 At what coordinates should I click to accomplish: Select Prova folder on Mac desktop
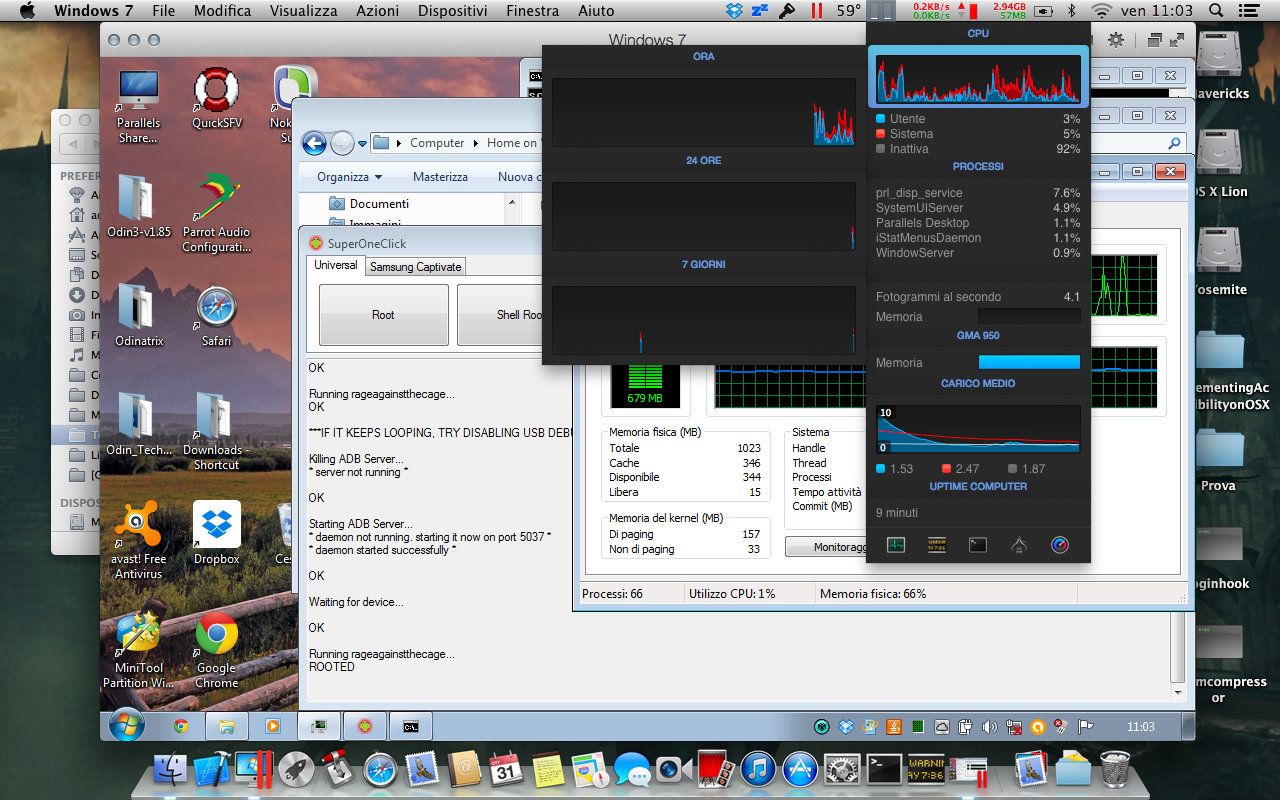tap(1220, 459)
